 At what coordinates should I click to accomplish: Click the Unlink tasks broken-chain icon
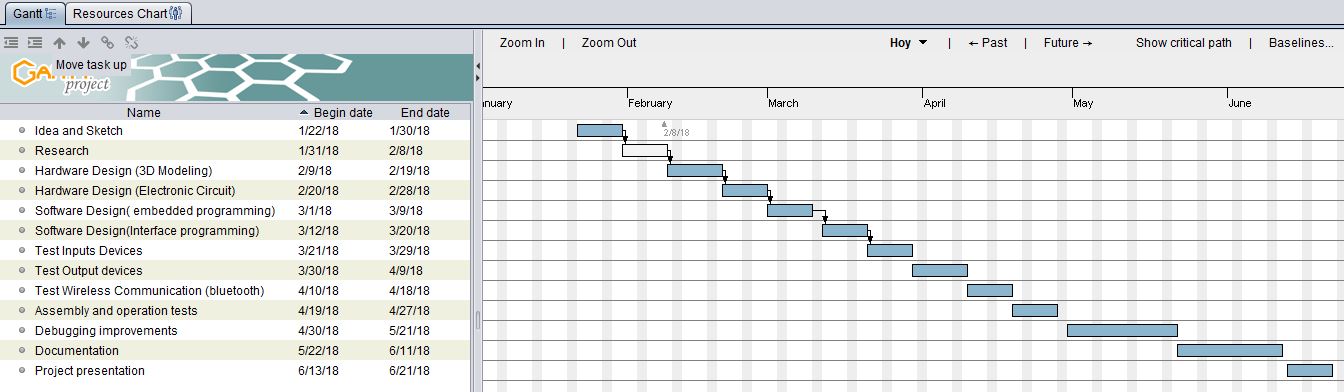[x=131, y=43]
